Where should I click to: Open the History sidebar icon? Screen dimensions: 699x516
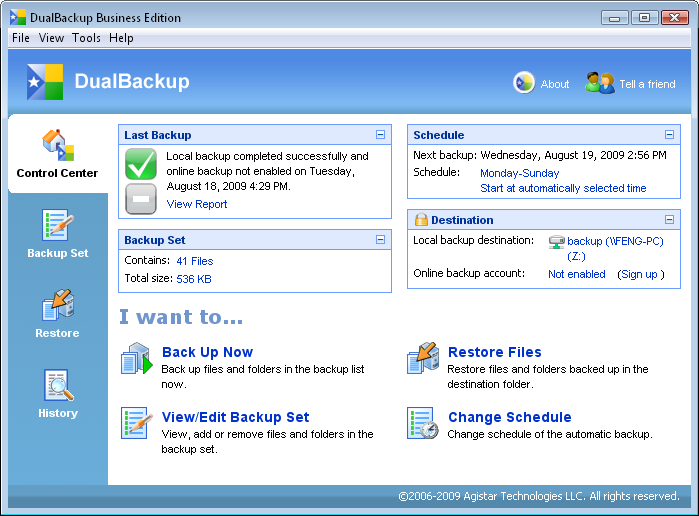coord(58,386)
